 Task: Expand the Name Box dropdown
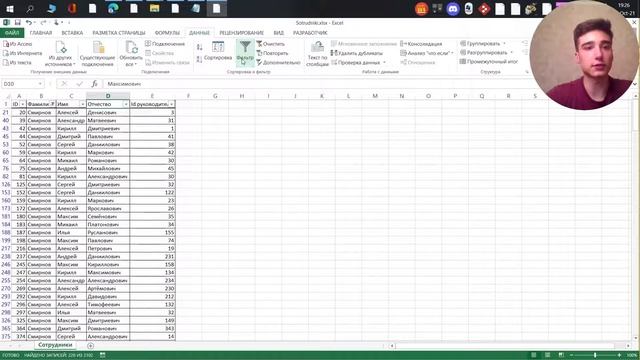pos(40,84)
